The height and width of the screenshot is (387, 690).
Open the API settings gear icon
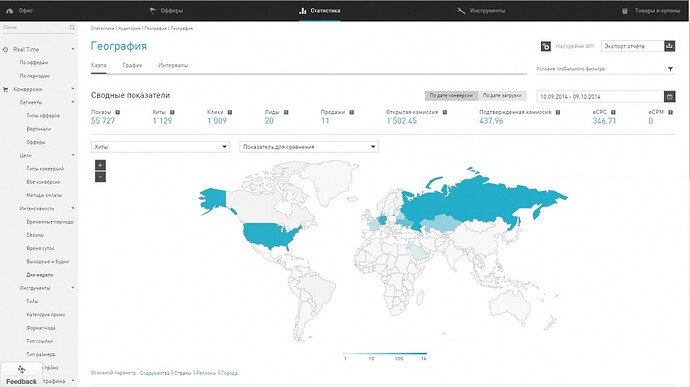click(546, 46)
